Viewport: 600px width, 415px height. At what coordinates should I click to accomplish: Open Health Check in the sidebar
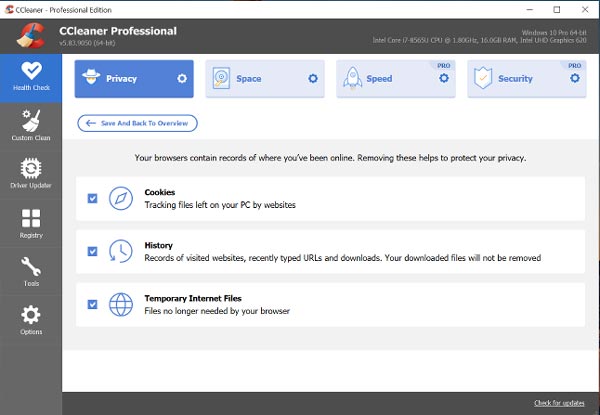point(31,78)
